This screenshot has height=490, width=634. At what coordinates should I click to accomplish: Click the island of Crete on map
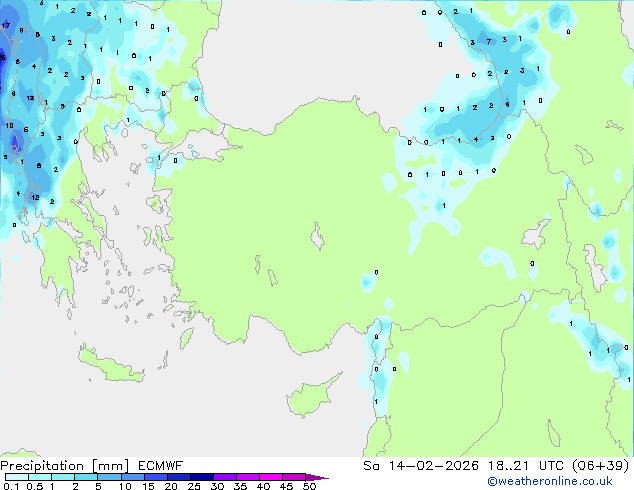coord(110,365)
